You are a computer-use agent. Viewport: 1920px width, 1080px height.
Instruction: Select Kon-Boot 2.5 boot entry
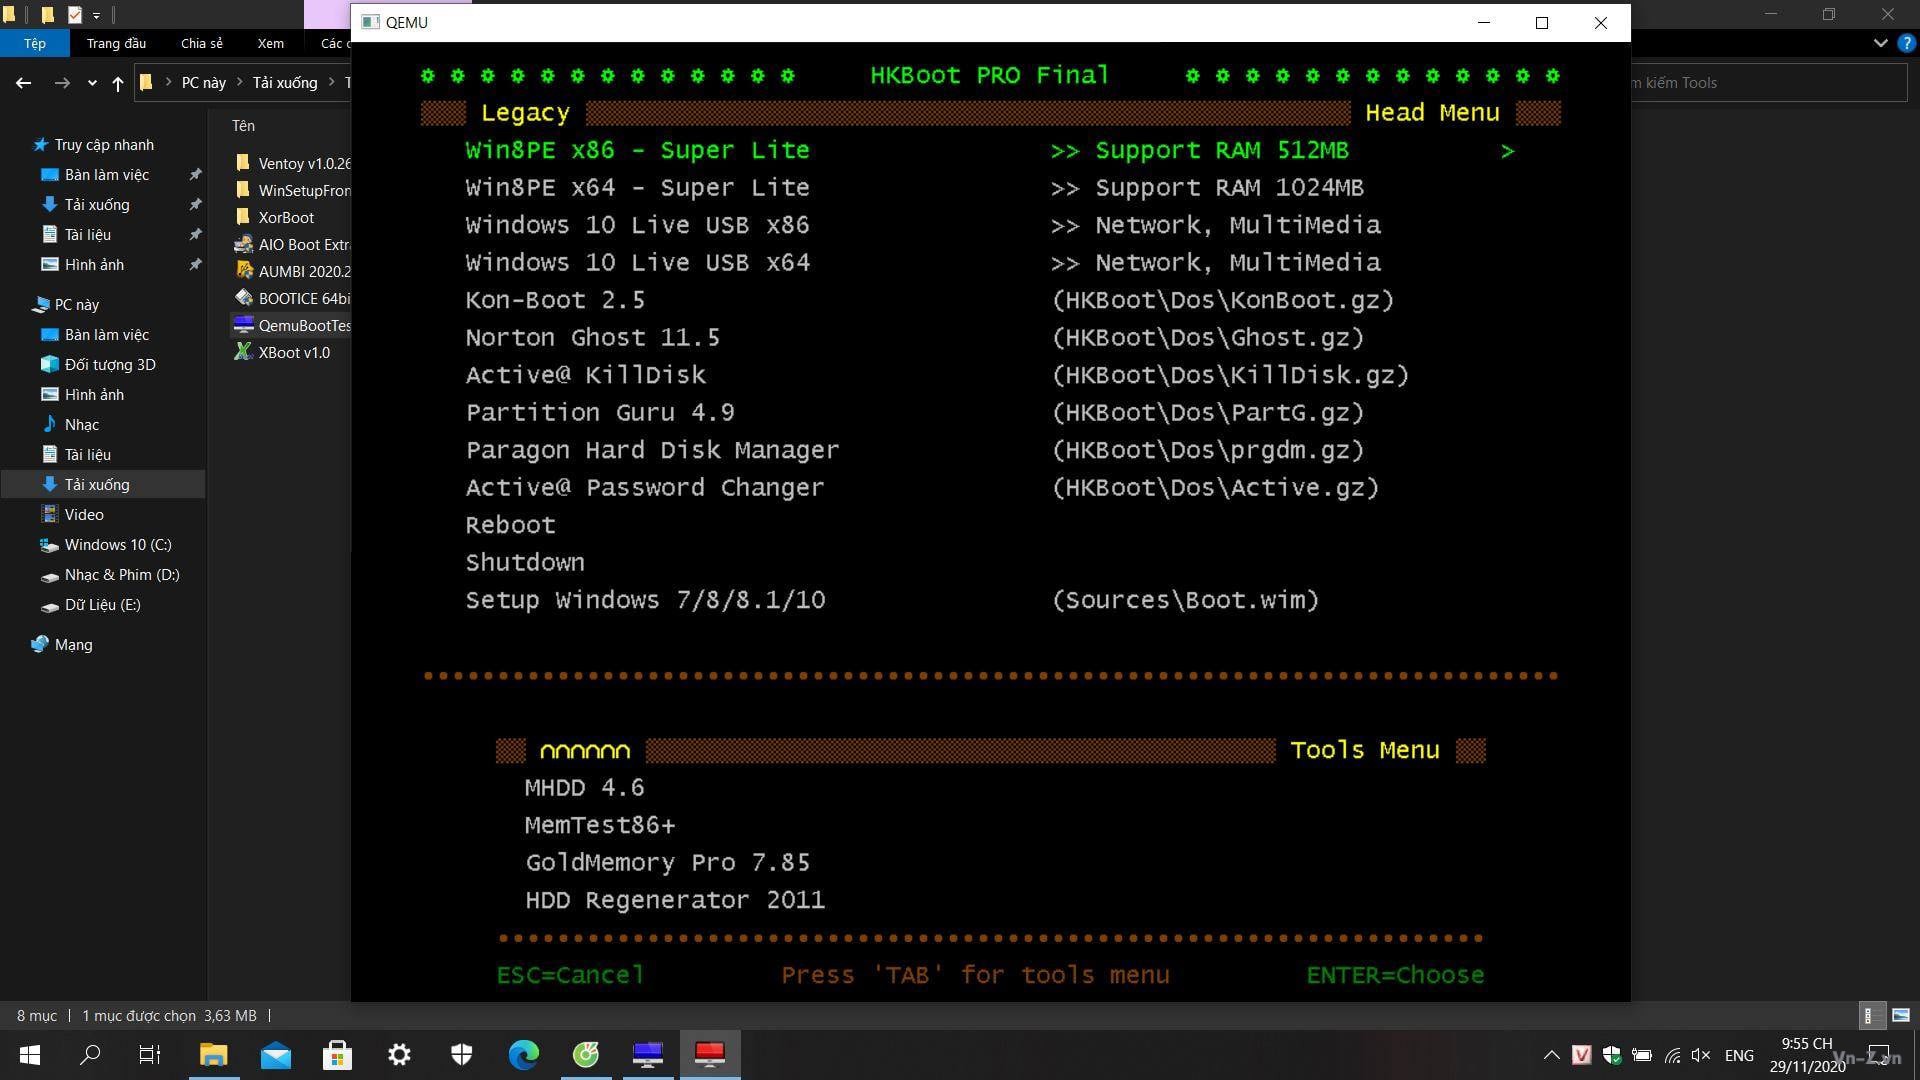click(555, 300)
